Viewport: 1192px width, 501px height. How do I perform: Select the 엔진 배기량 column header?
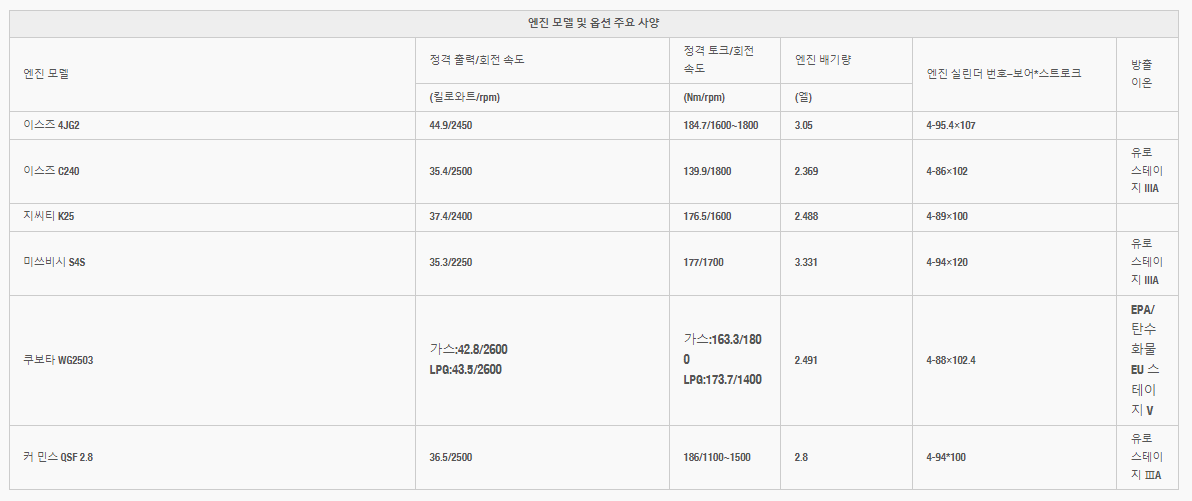click(x=822, y=60)
